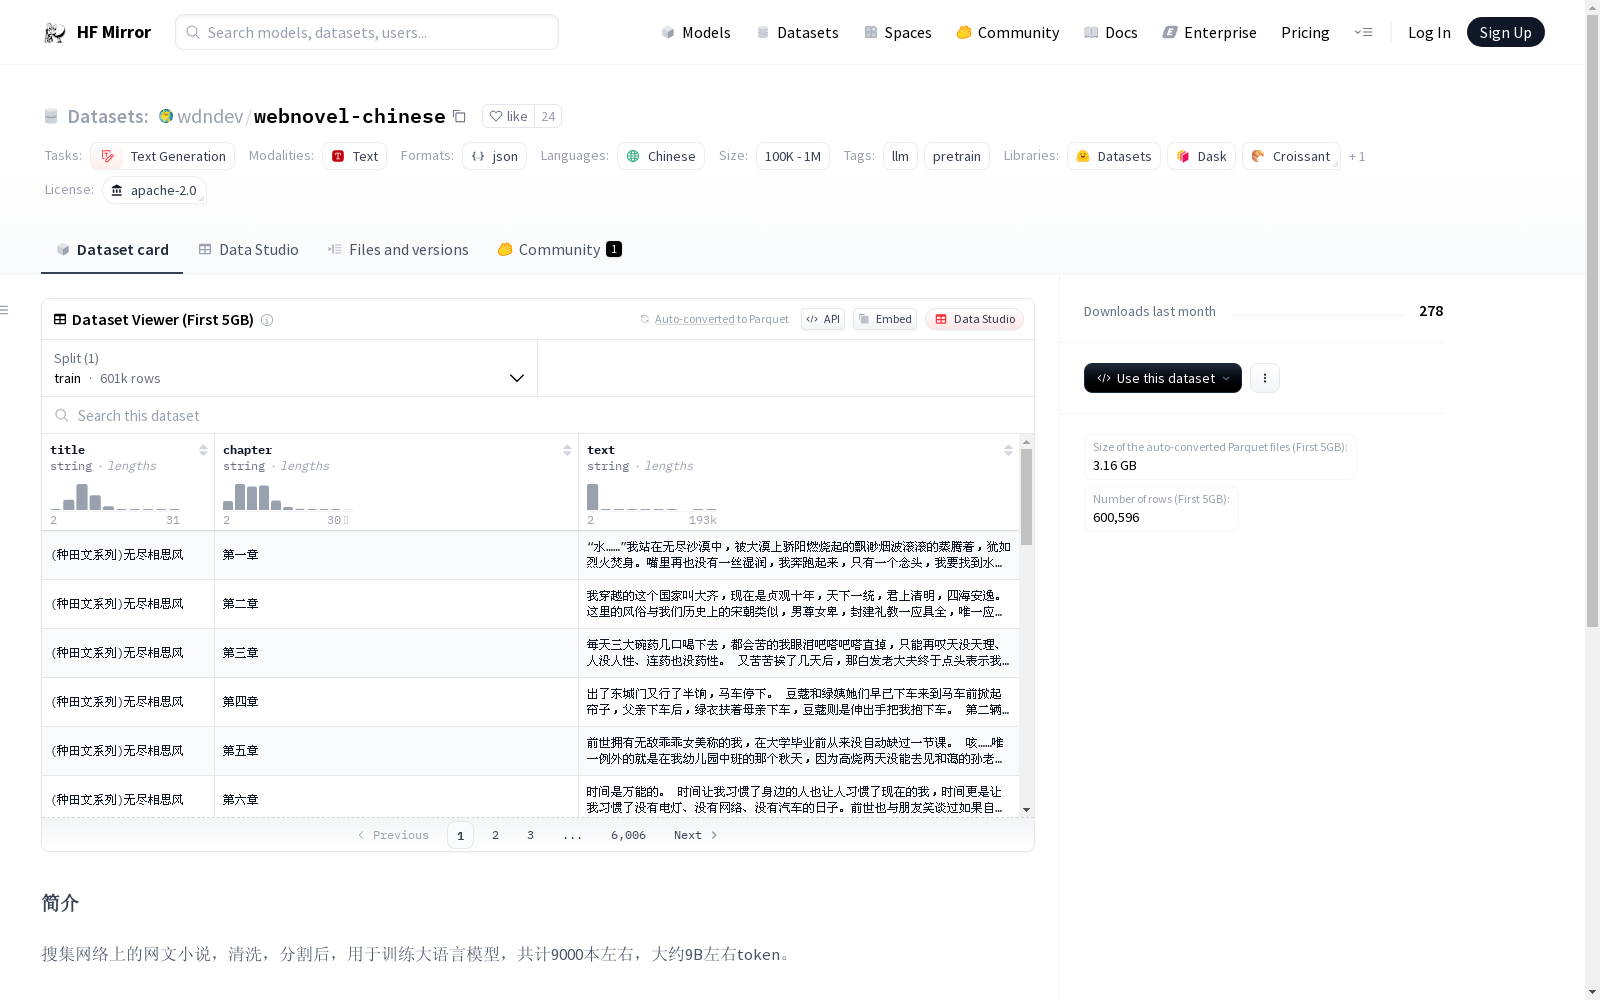
Task: Focus the Search this dataset field
Action: click(538, 415)
